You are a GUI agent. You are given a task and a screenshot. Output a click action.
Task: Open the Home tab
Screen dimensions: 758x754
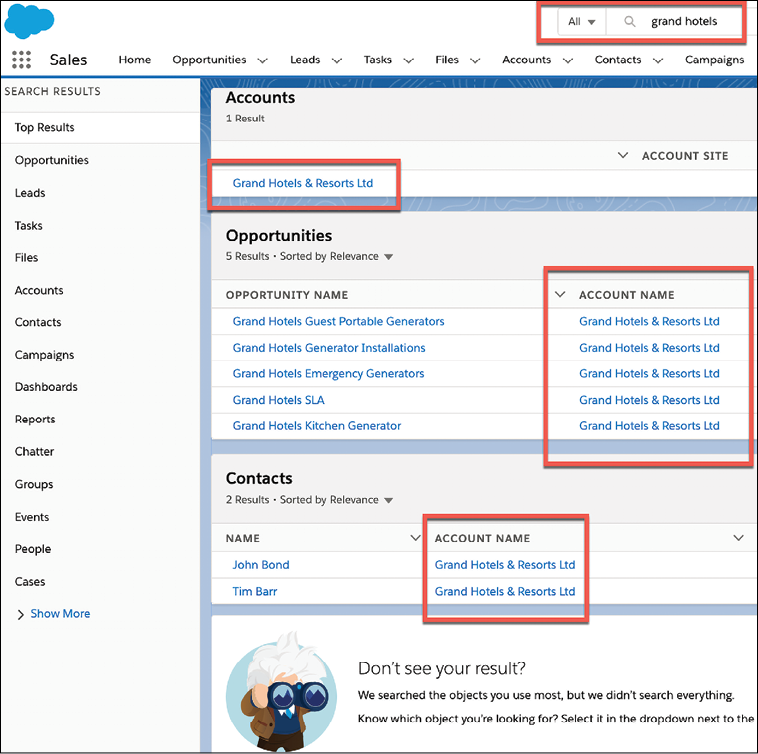[135, 59]
